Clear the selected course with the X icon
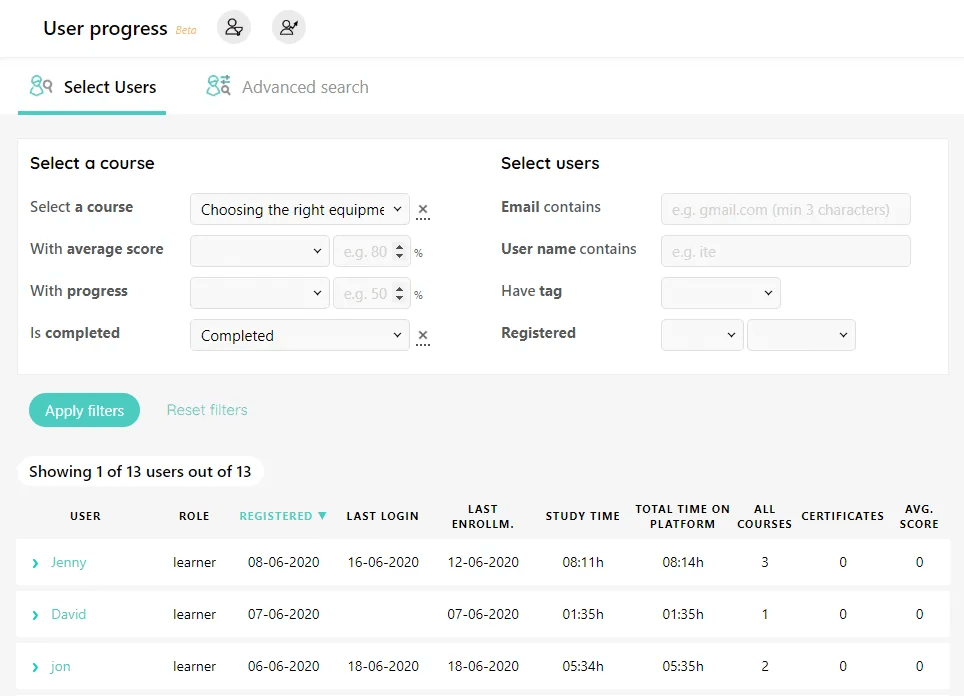The height and width of the screenshot is (696, 964). pyautogui.click(x=422, y=210)
